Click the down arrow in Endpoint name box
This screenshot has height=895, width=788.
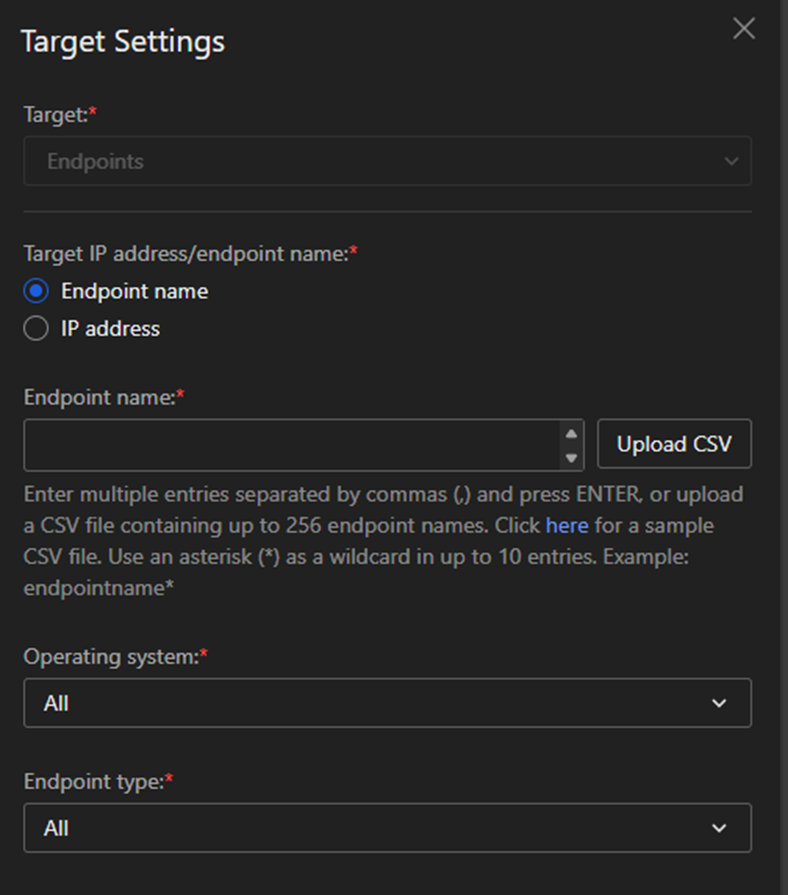click(x=572, y=458)
